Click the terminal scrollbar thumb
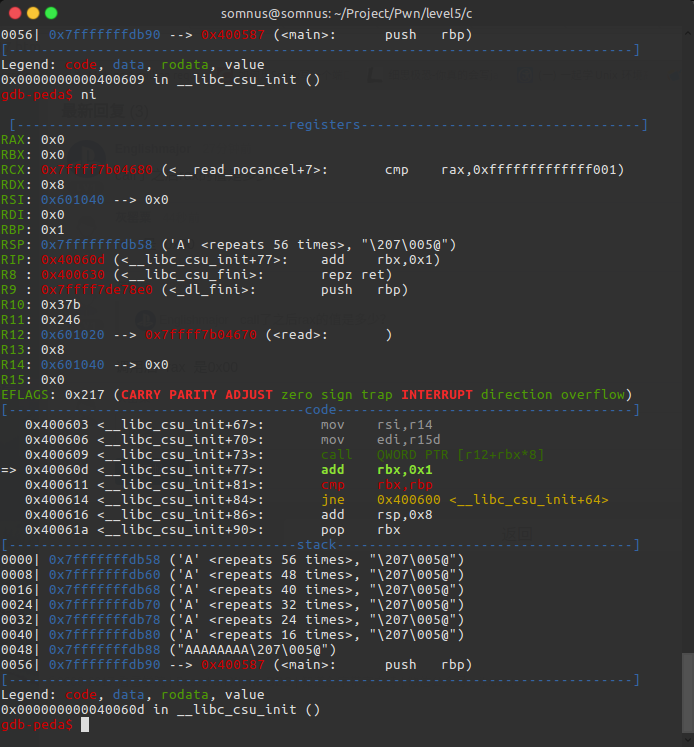 [x=688, y=692]
